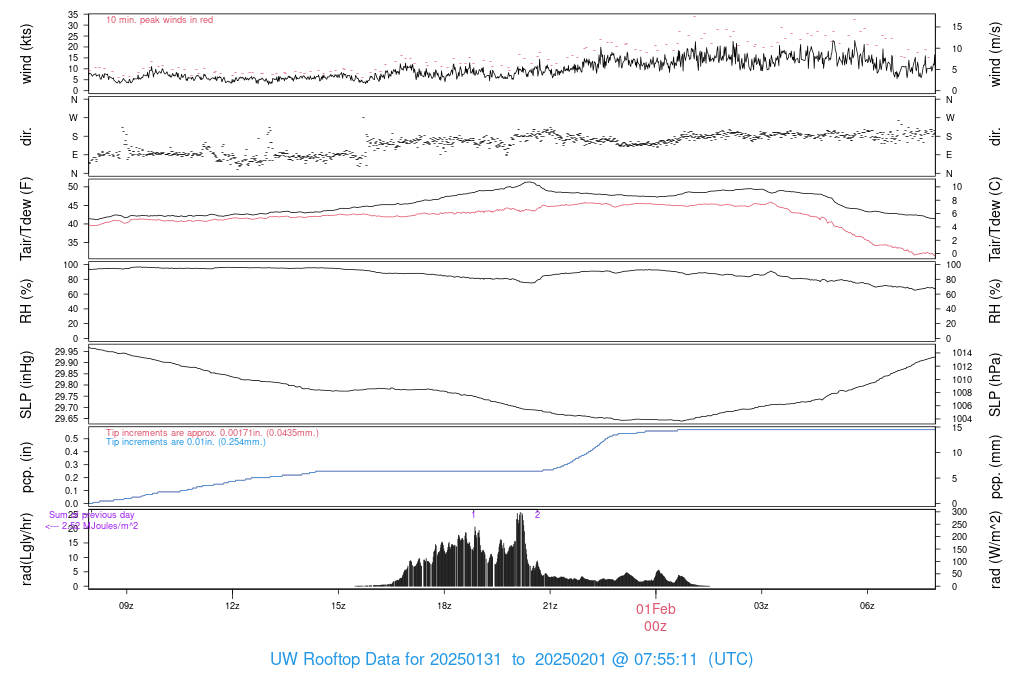Click the 'rad(Lgly/hr)' axis label
The height and width of the screenshot is (700, 1024).
[x=26, y=549]
